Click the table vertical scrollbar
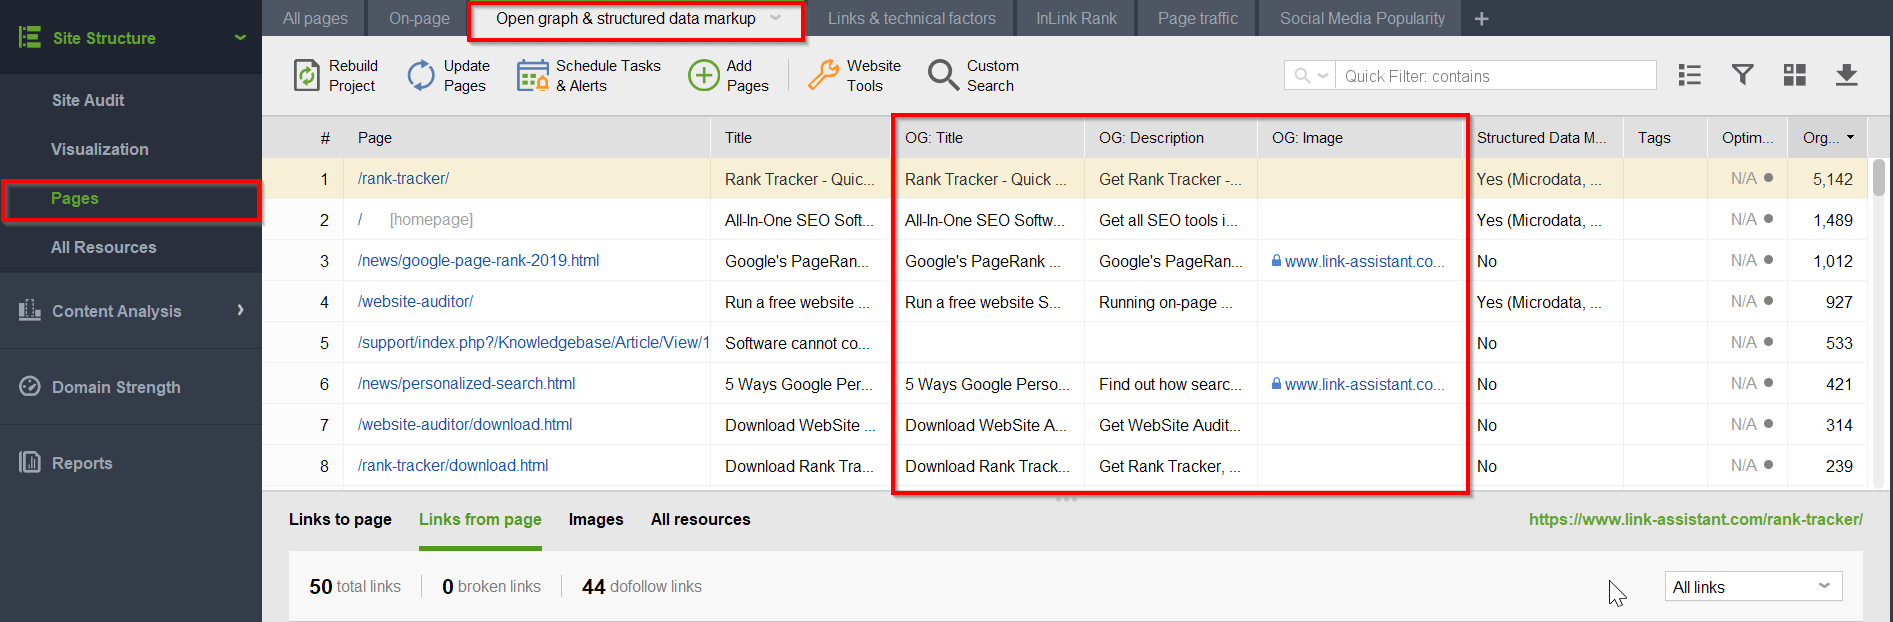The height and width of the screenshot is (622, 1893). pyautogui.click(x=1879, y=178)
